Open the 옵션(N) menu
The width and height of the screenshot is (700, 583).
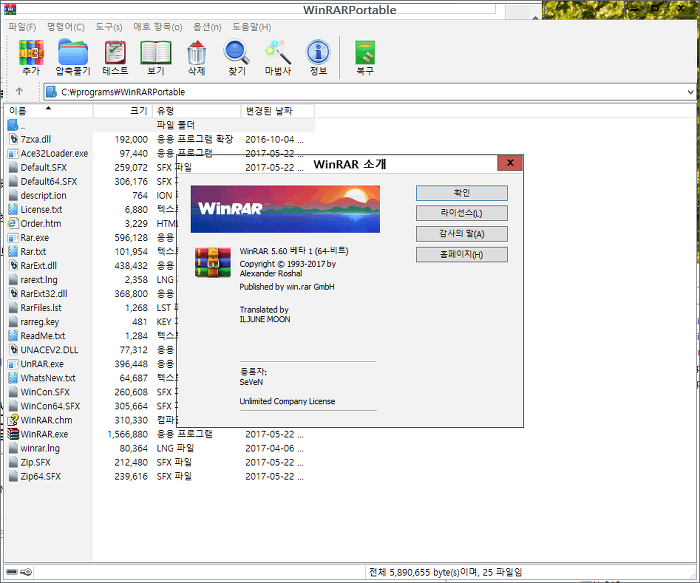pos(207,27)
